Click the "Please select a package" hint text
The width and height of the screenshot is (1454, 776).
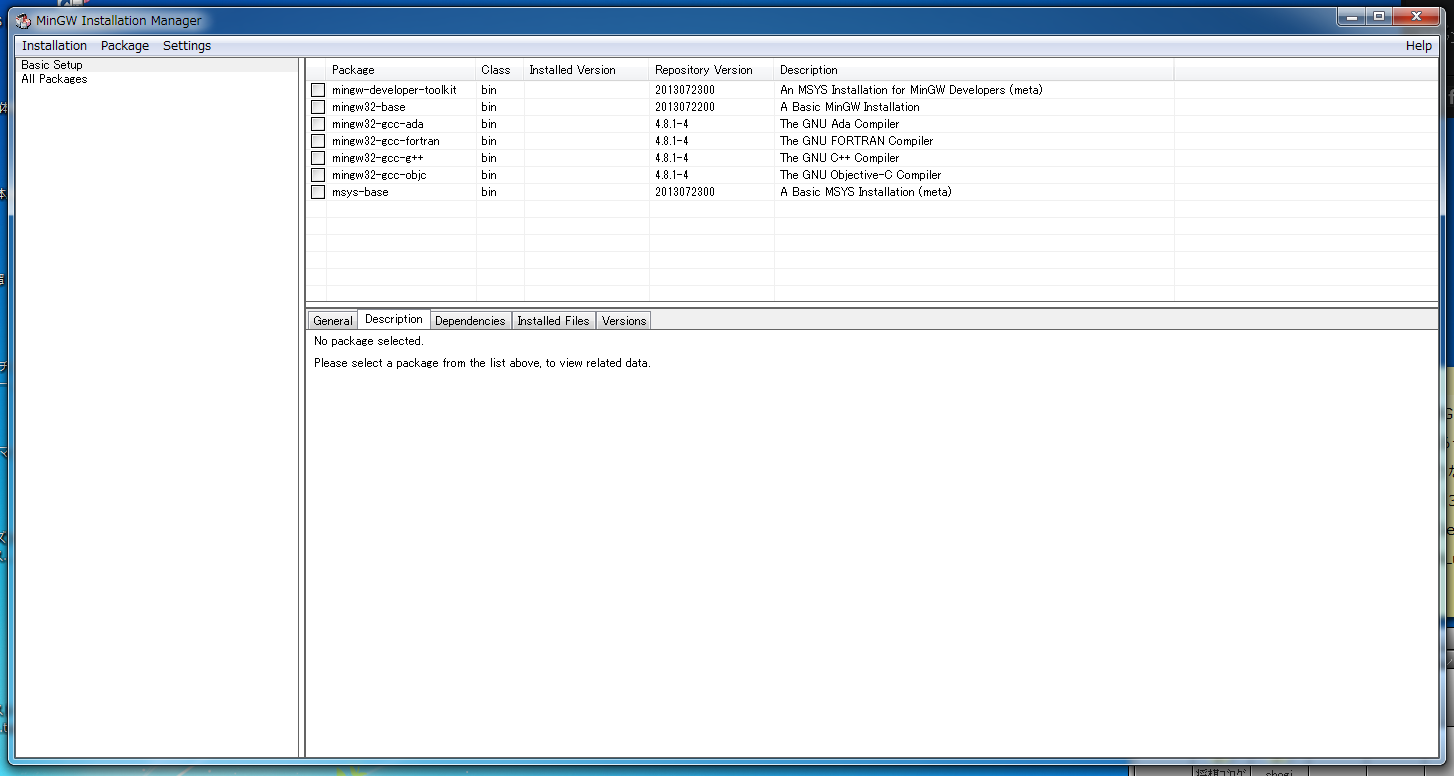(x=482, y=363)
